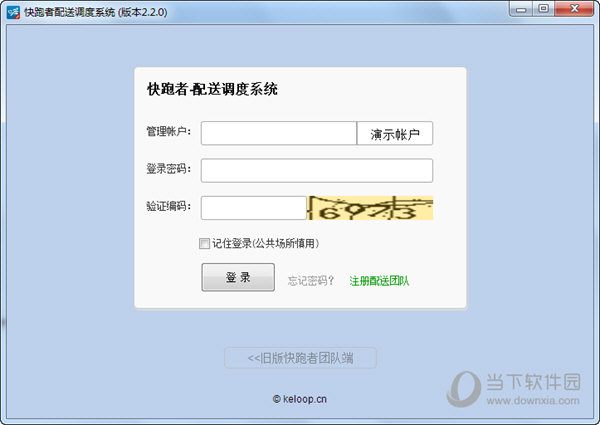Minimize the 快跑者配送调度系统 window

520,9
